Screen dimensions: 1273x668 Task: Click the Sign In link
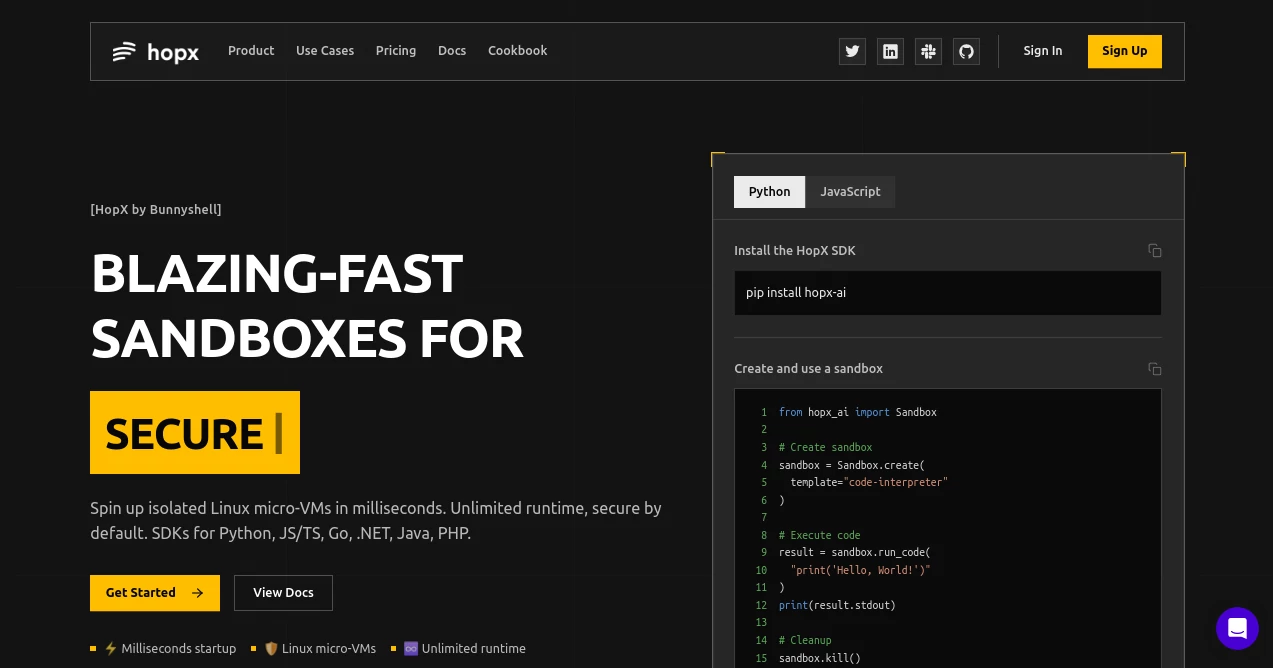(x=1043, y=51)
